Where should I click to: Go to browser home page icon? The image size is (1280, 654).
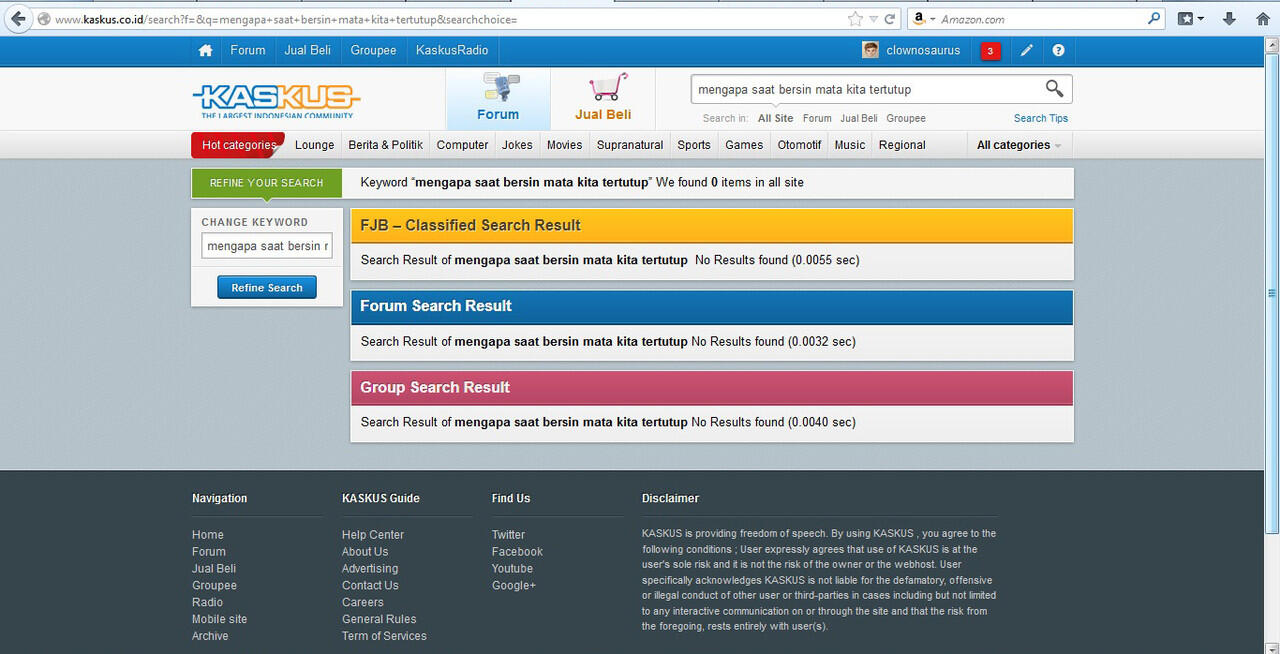pos(1263,19)
